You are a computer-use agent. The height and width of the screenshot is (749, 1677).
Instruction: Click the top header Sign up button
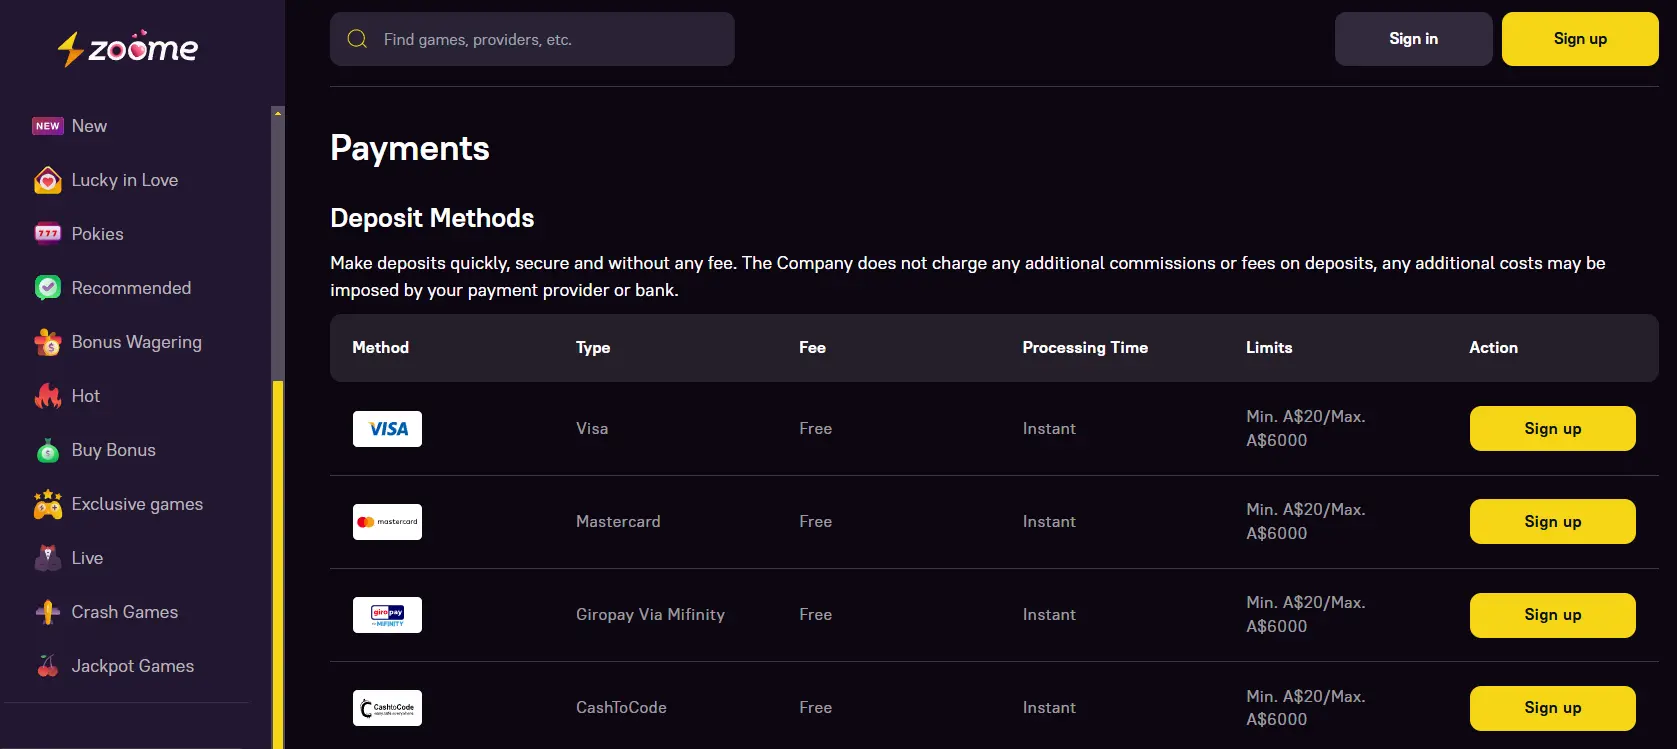point(1579,39)
